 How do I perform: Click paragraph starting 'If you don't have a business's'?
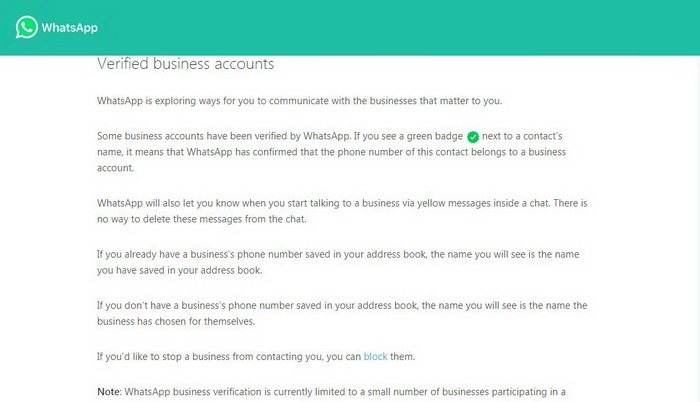tap(342, 314)
